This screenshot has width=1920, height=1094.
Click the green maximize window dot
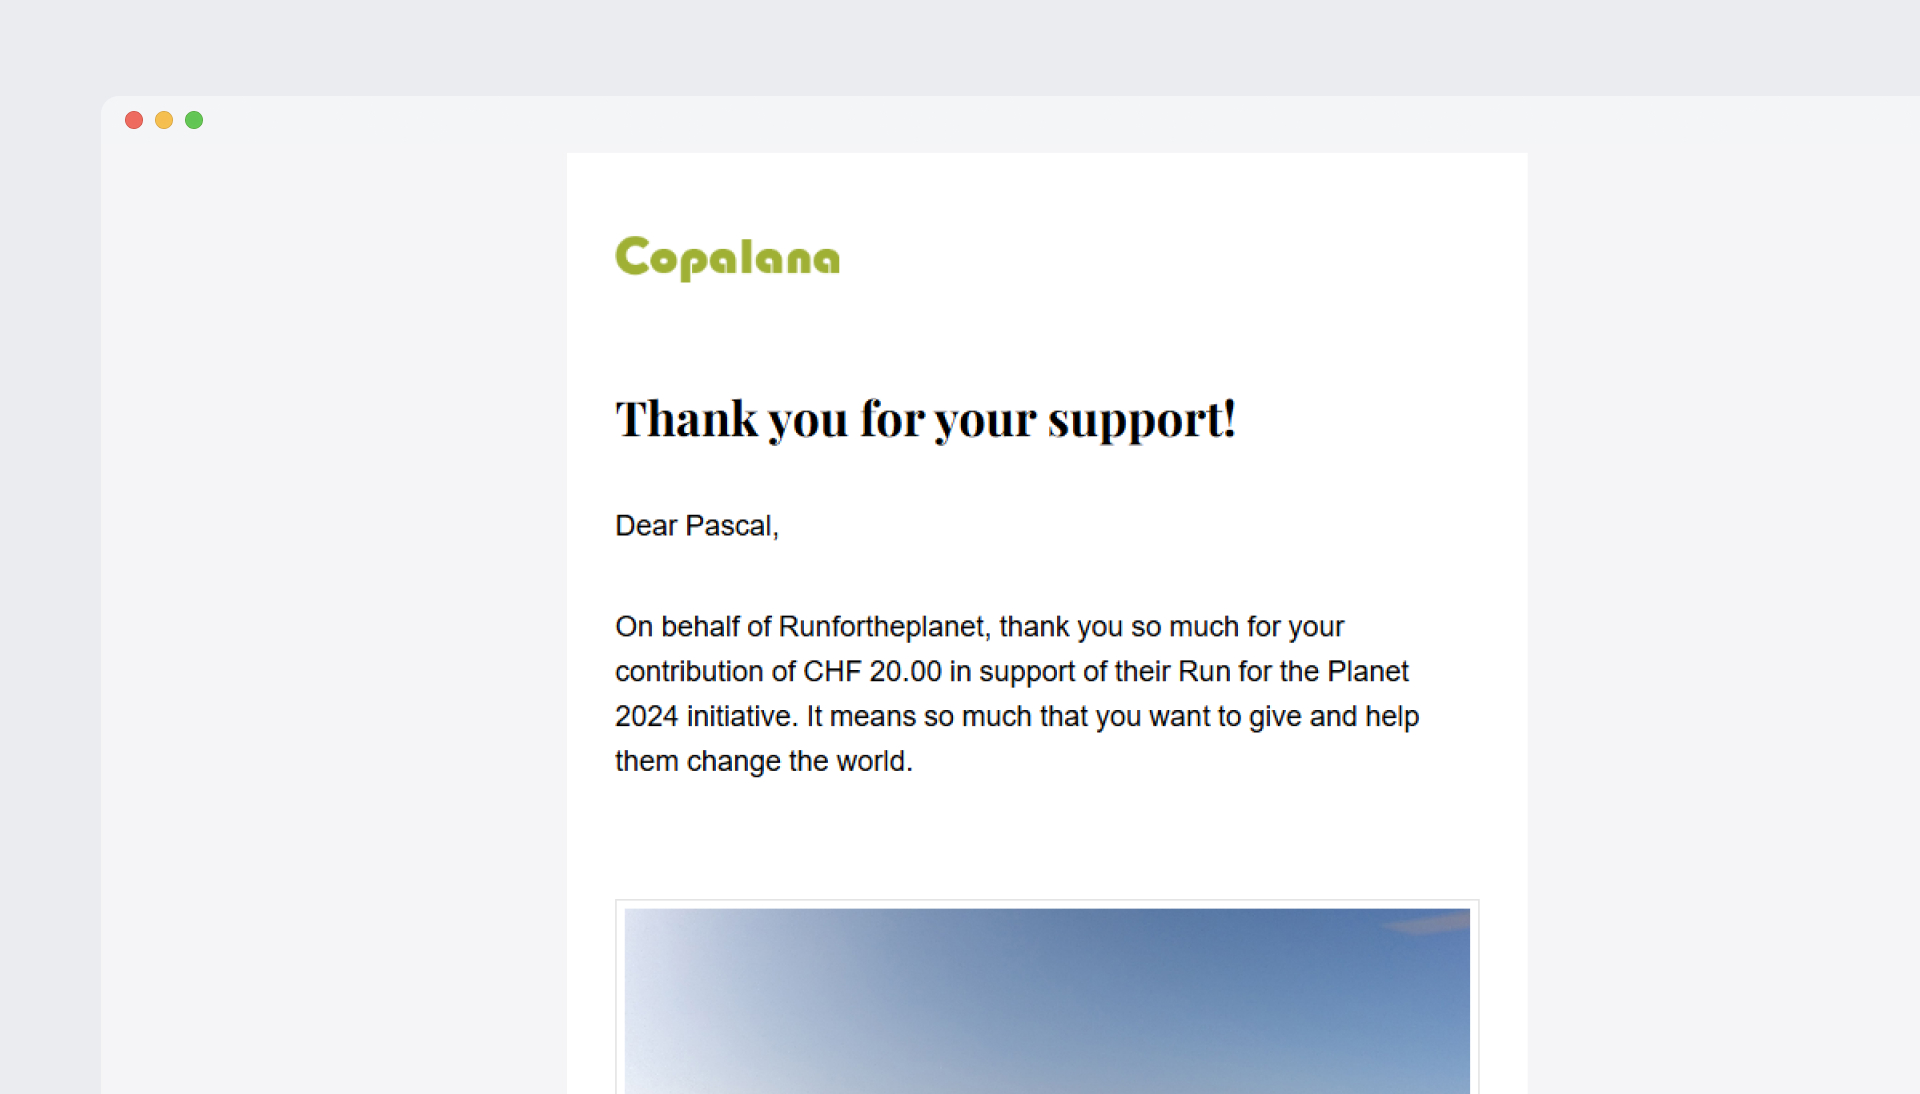point(194,120)
